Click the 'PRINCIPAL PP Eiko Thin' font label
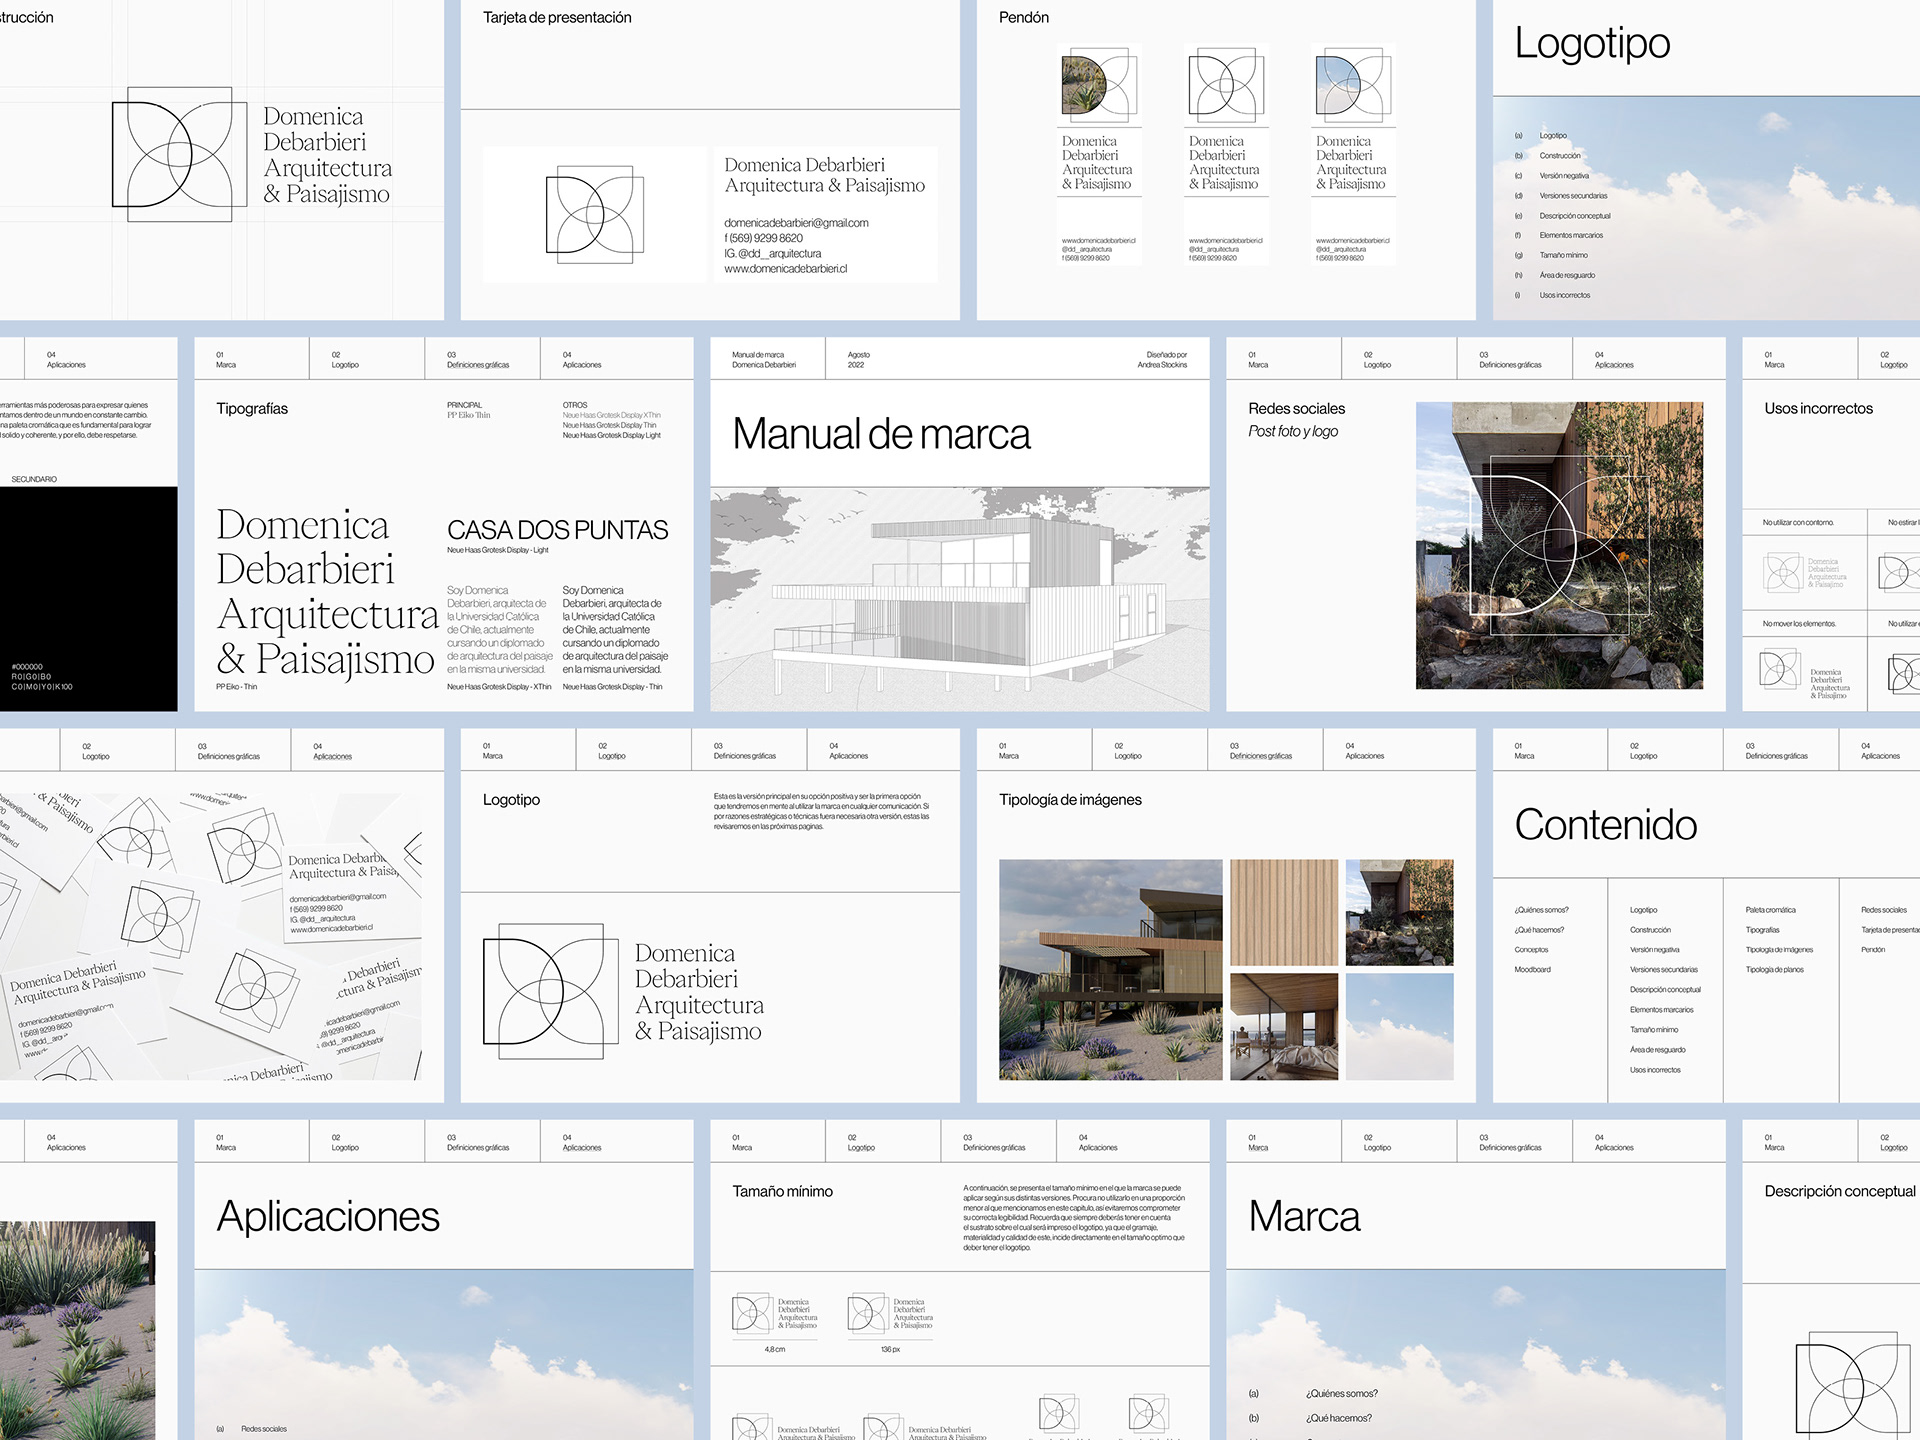Viewport: 1920px width, 1440px height. point(468,410)
